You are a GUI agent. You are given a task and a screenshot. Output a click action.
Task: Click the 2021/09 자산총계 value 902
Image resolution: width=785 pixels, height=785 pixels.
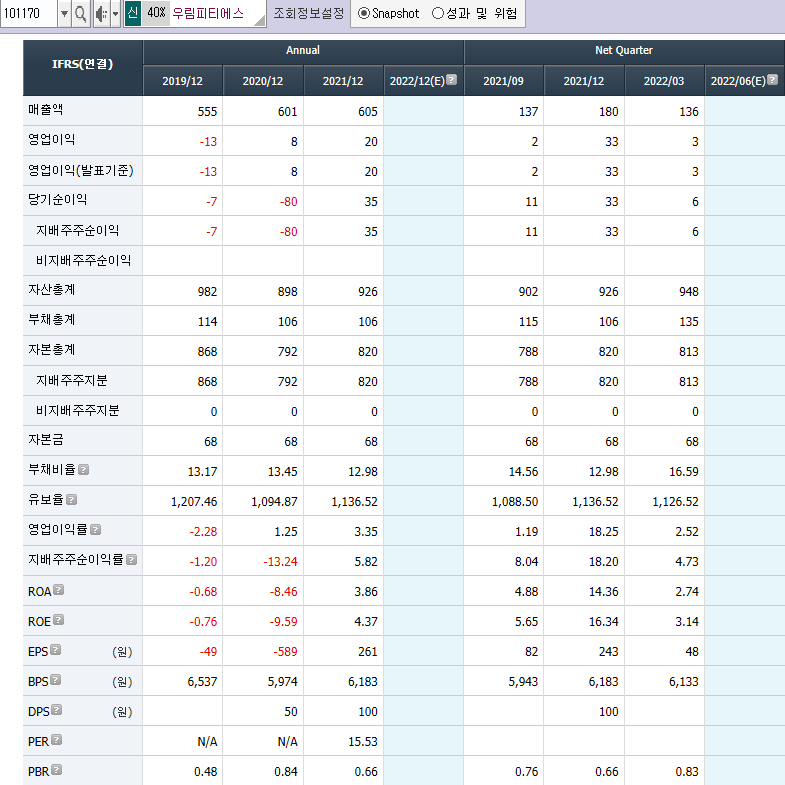[x=528, y=292]
